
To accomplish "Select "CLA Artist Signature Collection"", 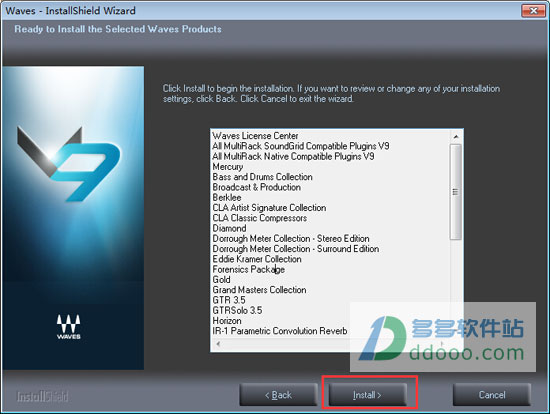I will tap(269, 208).
